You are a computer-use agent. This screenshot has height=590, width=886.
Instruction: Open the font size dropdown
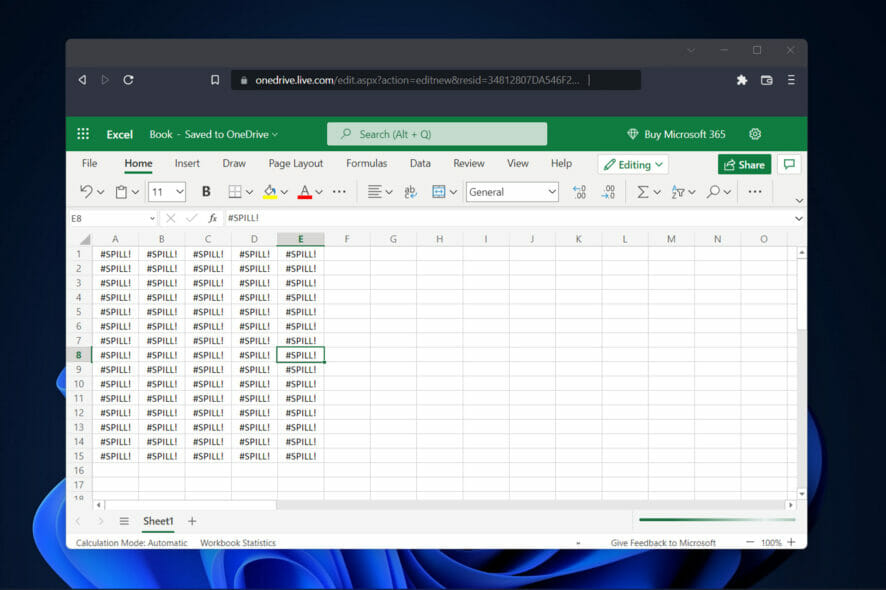click(180, 192)
